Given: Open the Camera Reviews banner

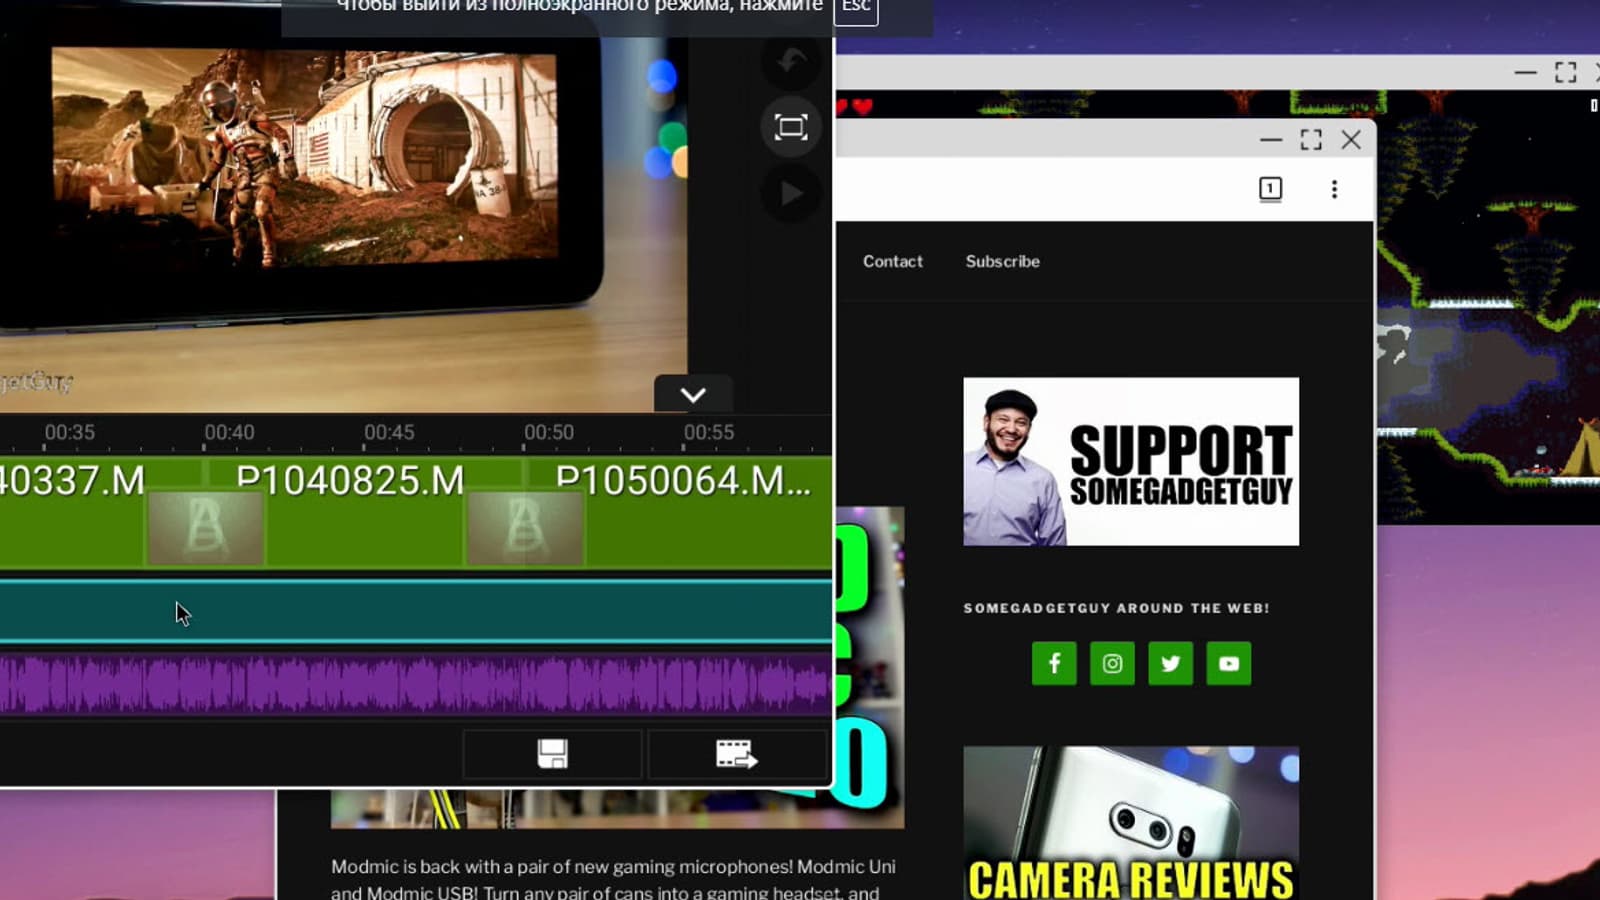Looking at the screenshot, I should (1131, 823).
